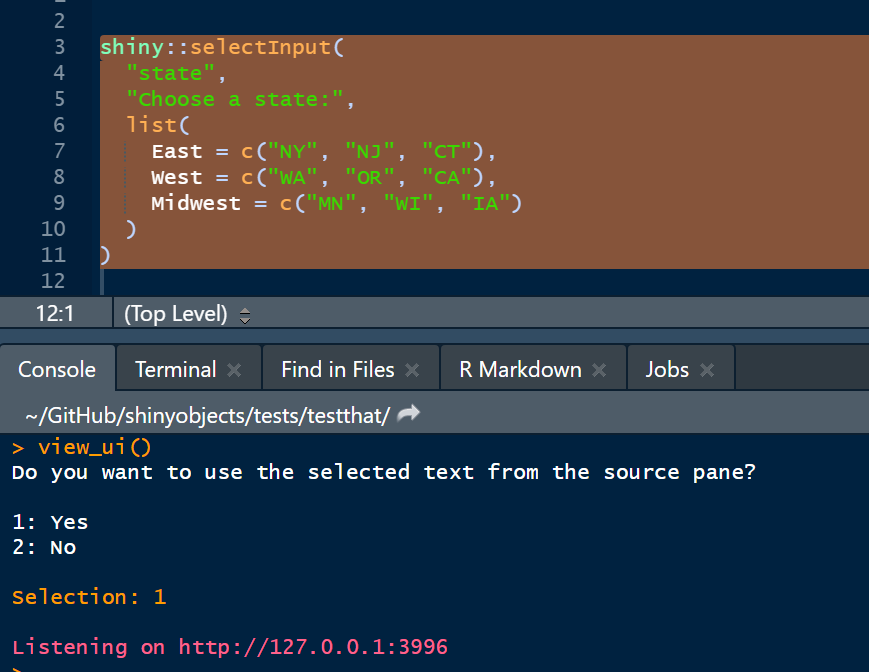Click the console working directory path

pos(207,415)
